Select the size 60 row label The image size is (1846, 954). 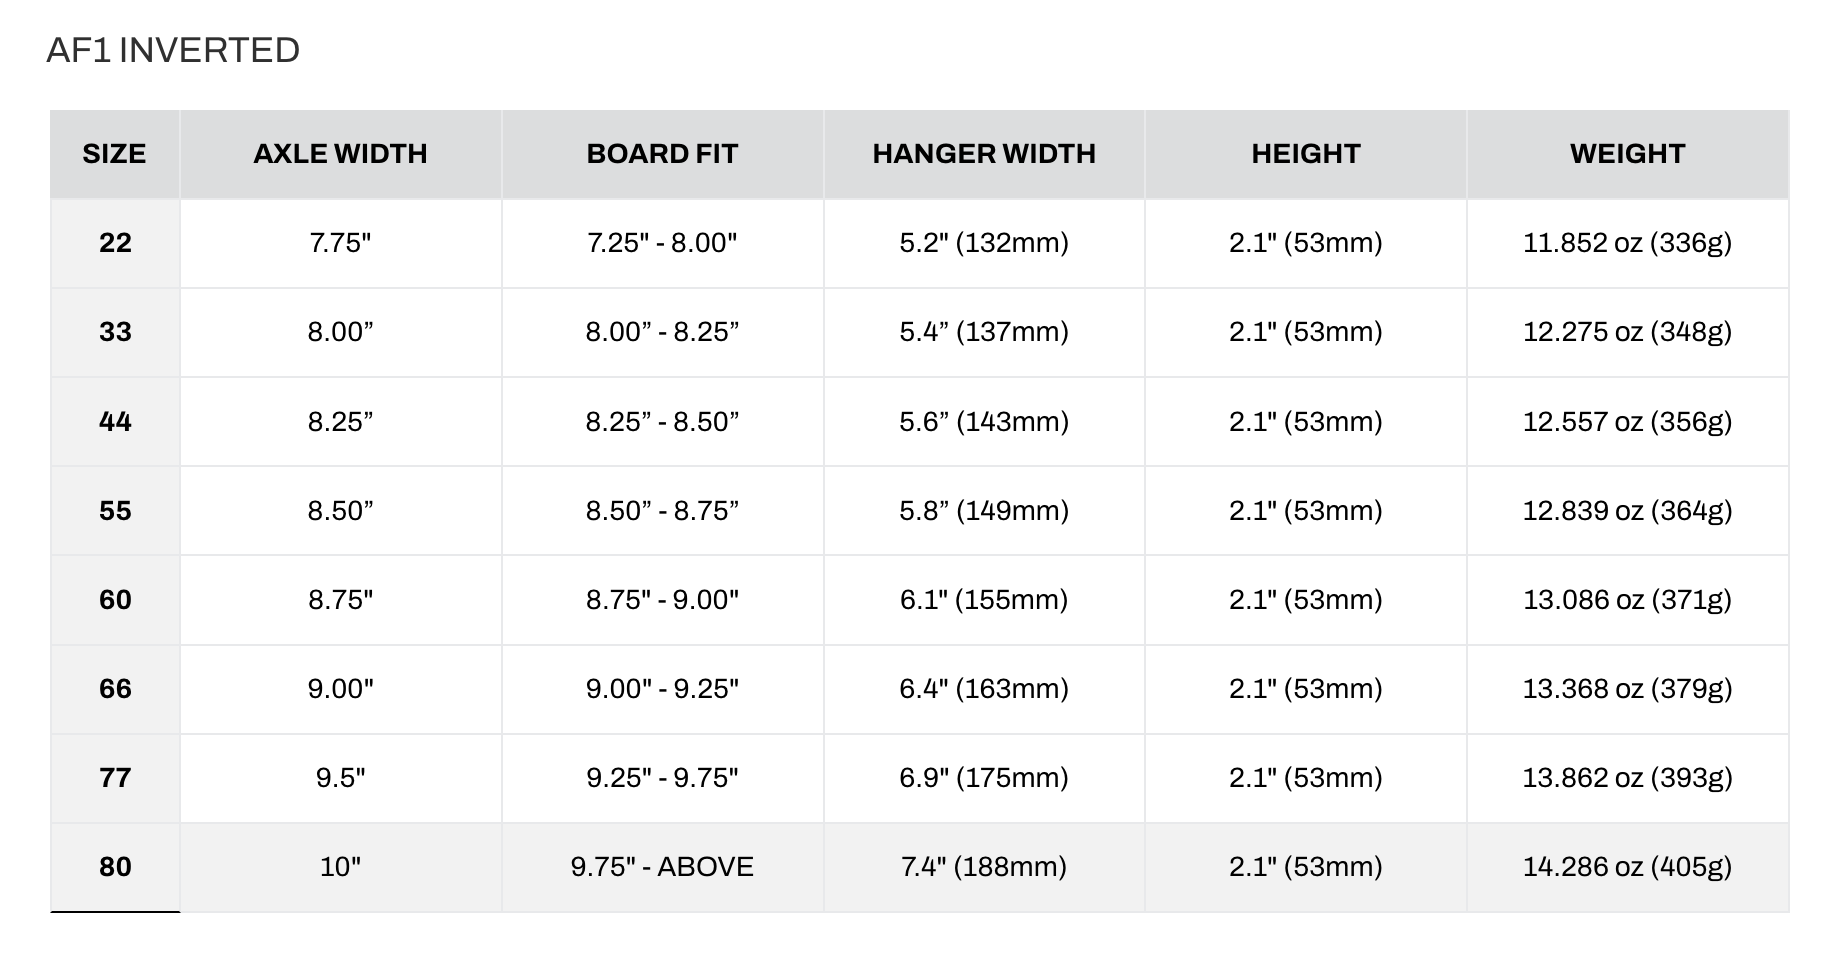(x=115, y=600)
